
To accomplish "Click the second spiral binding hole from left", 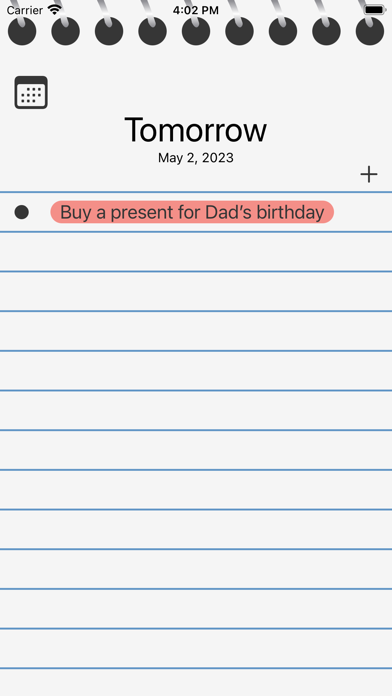I will (x=65, y=31).
